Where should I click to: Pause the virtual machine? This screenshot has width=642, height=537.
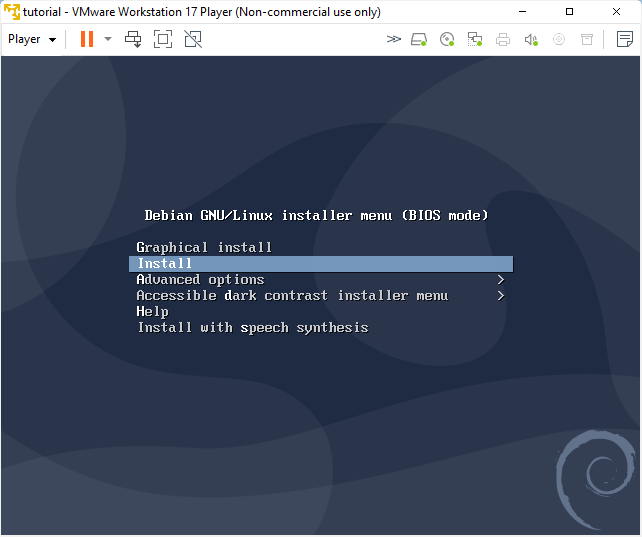point(87,39)
